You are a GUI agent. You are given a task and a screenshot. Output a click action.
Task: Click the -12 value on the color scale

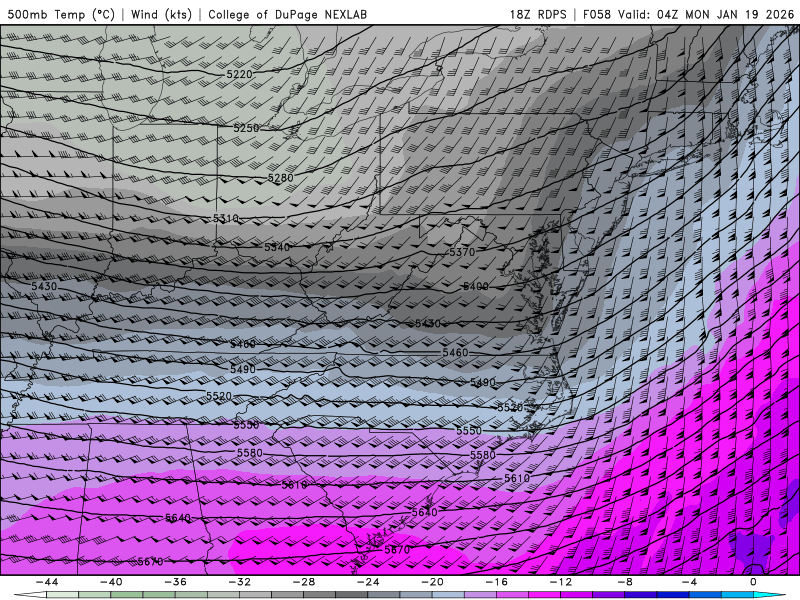tap(561, 582)
